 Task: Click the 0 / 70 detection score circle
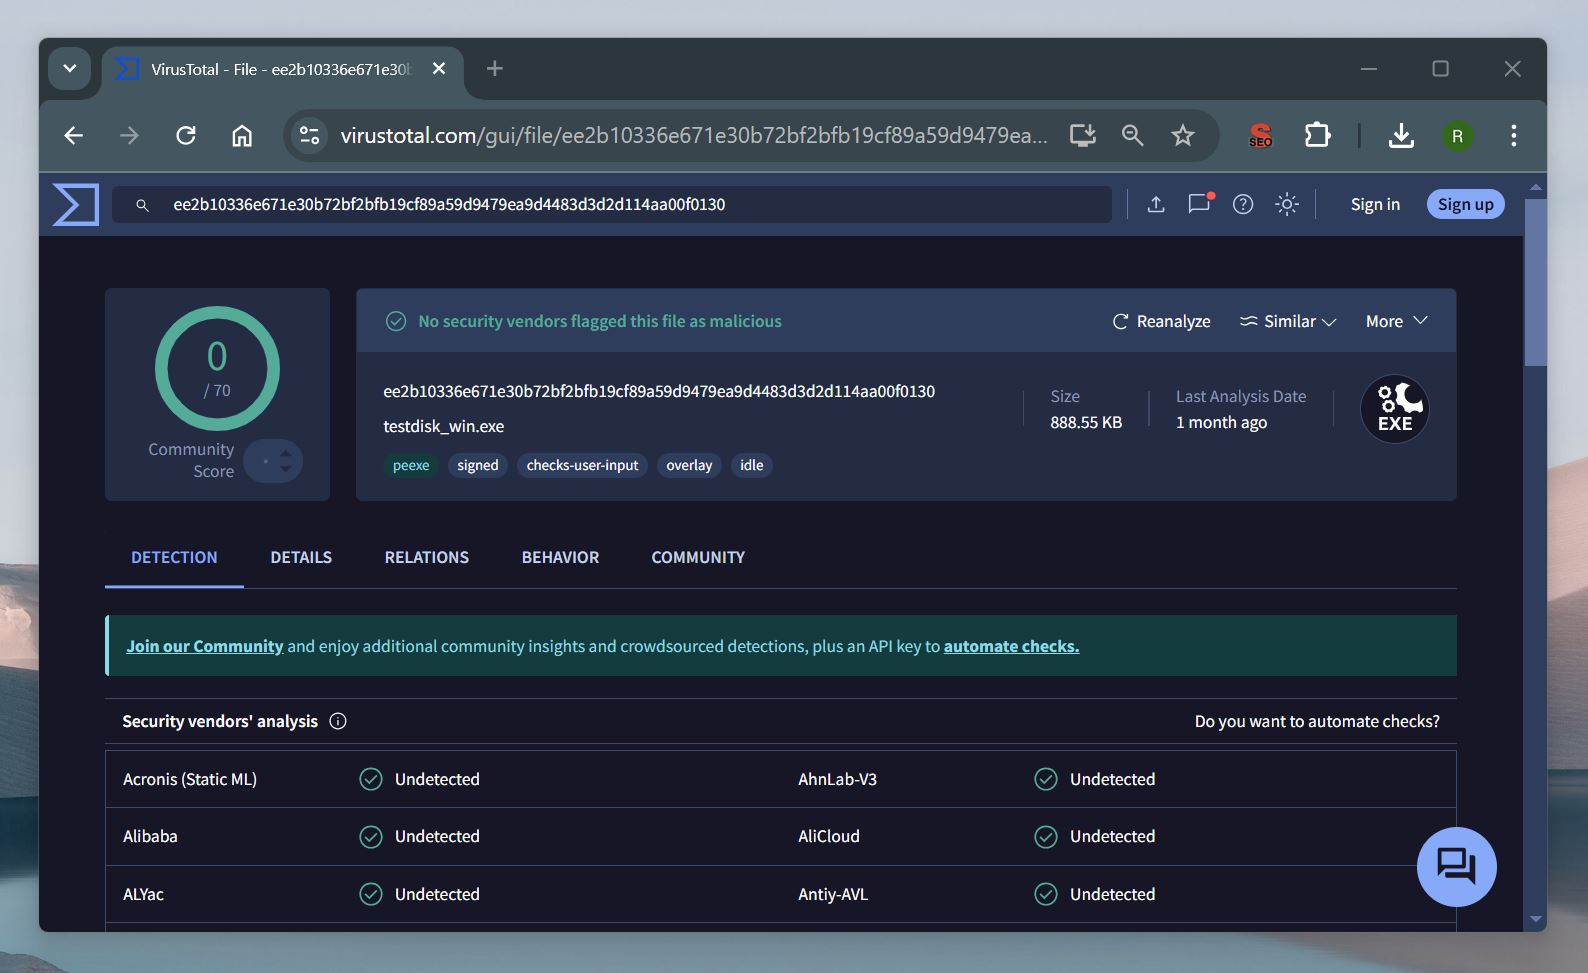coord(217,368)
